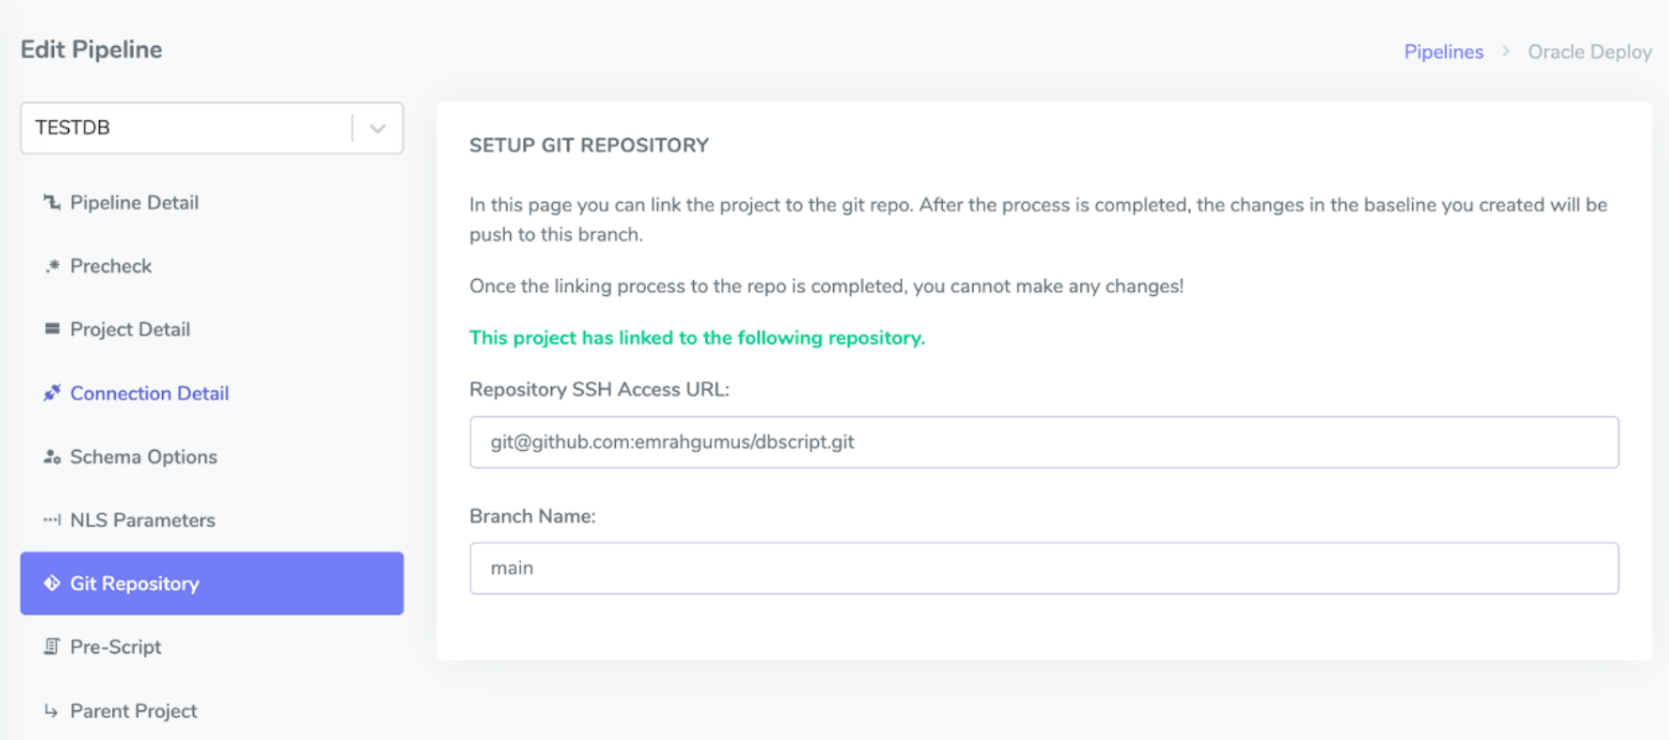Click the NLS Parameters dots icon

pos(52,520)
